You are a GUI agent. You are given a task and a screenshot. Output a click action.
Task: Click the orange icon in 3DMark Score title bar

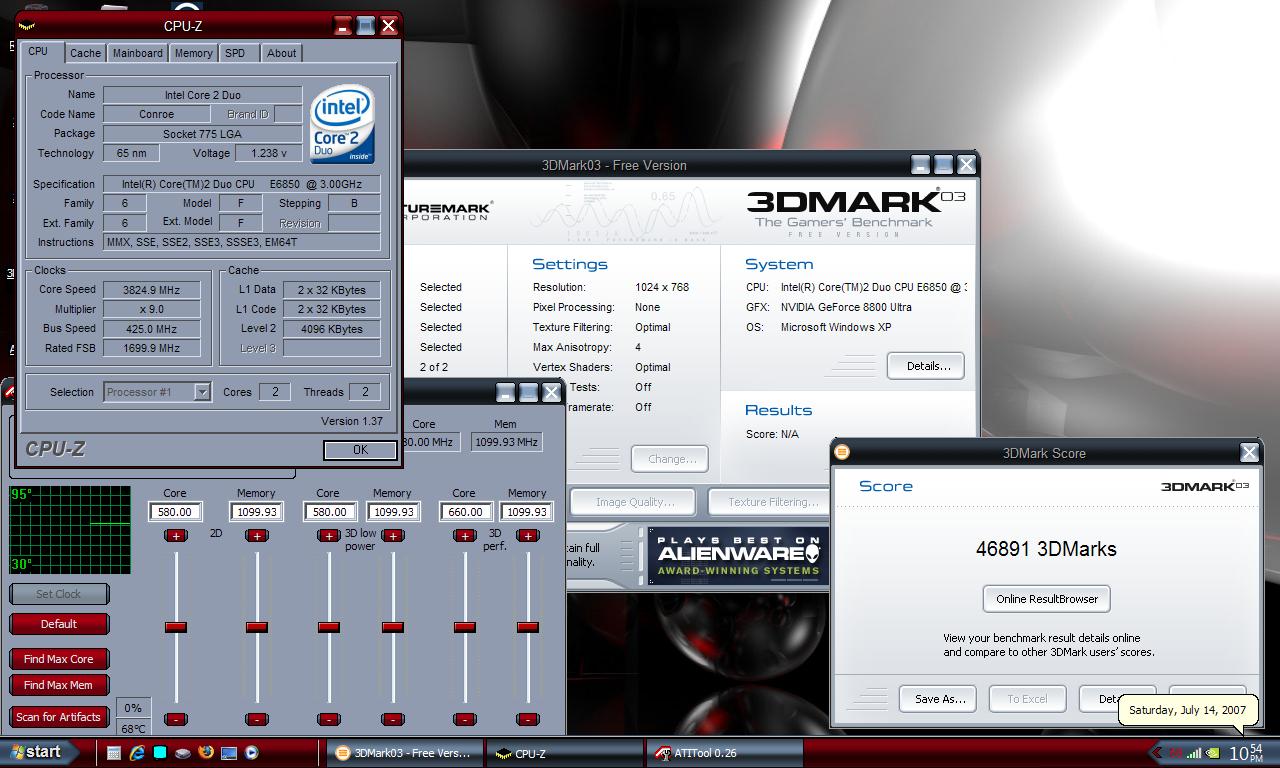(x=842, y=452)
